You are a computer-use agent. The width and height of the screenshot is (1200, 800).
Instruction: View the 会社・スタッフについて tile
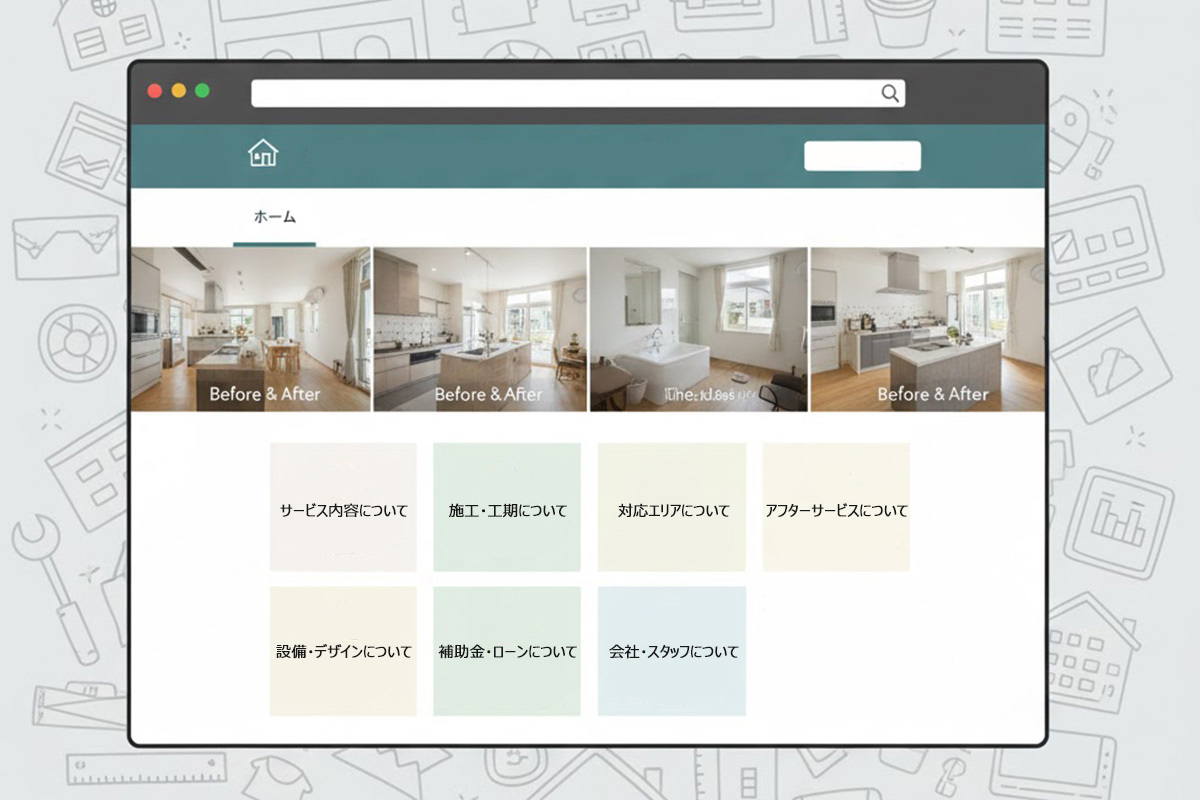click(672, 651)
